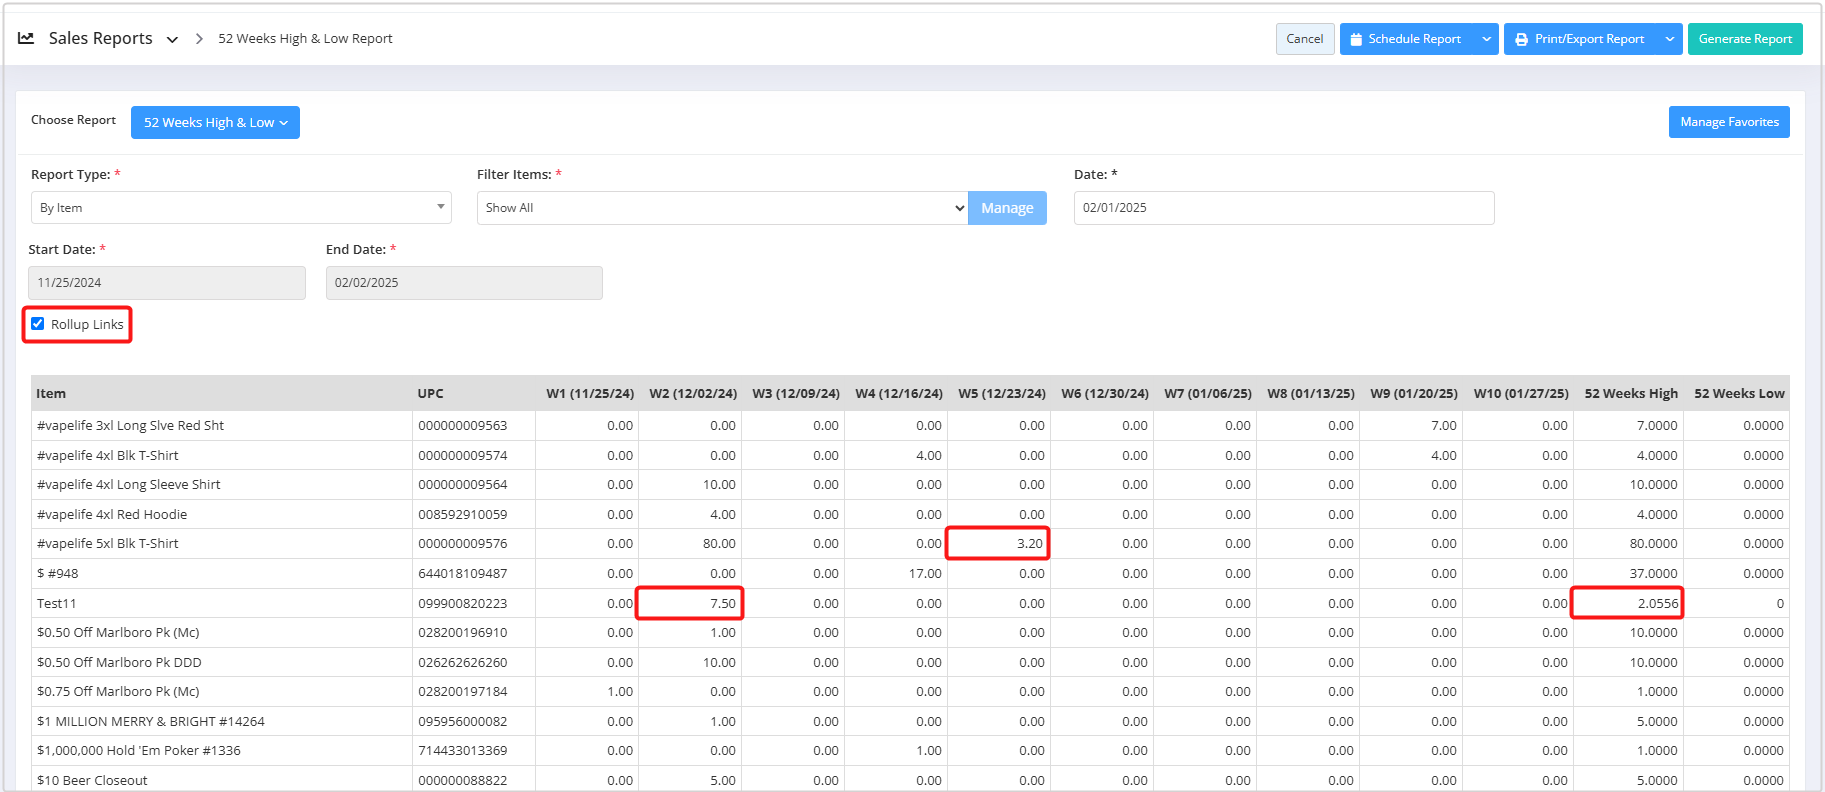Click the Sales Reports chart icon
This screenshot has height=792, width=1825.
26,38
